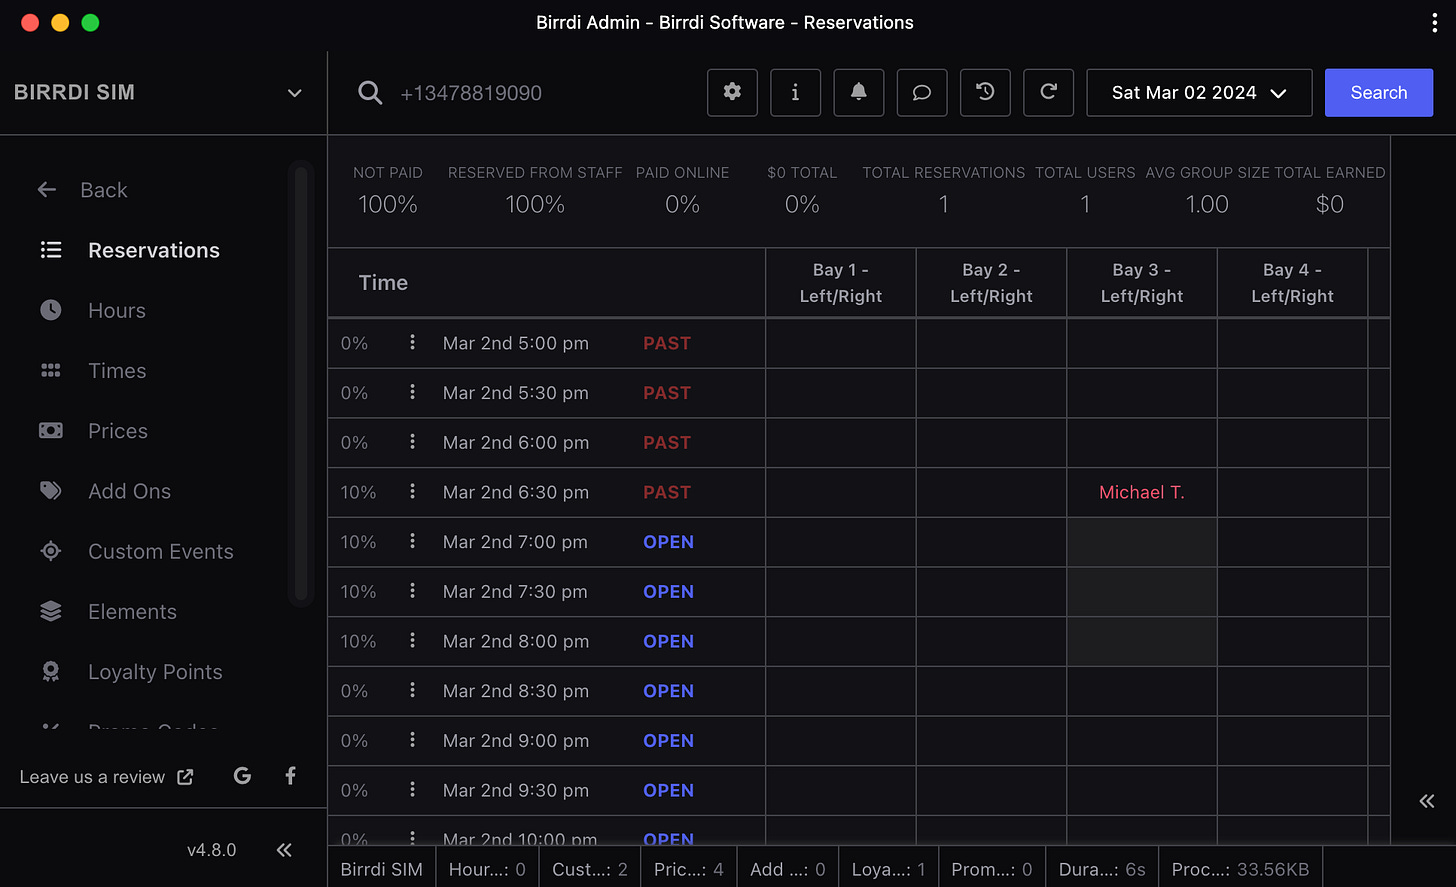
Task: Click Leave us a review link
Action: pos(106,777)
